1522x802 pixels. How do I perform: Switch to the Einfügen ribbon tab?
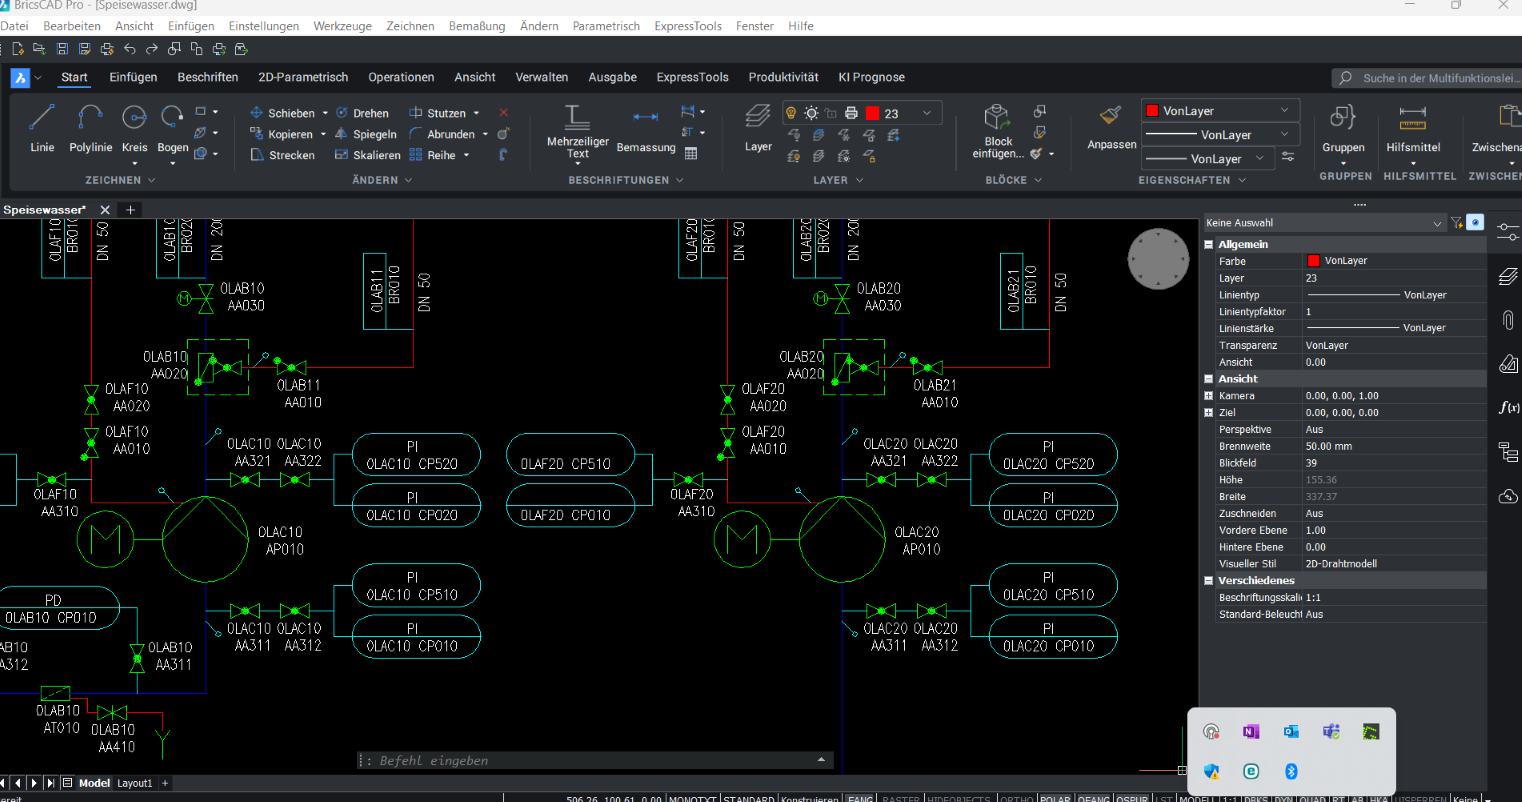(x=133, y=77)
